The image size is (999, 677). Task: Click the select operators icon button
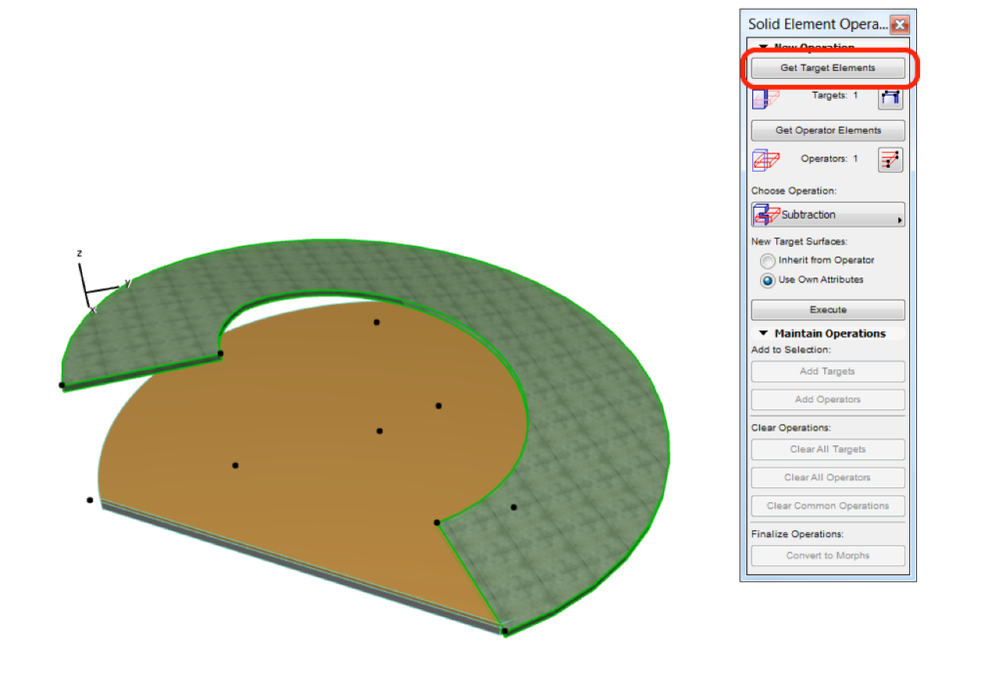890,159
